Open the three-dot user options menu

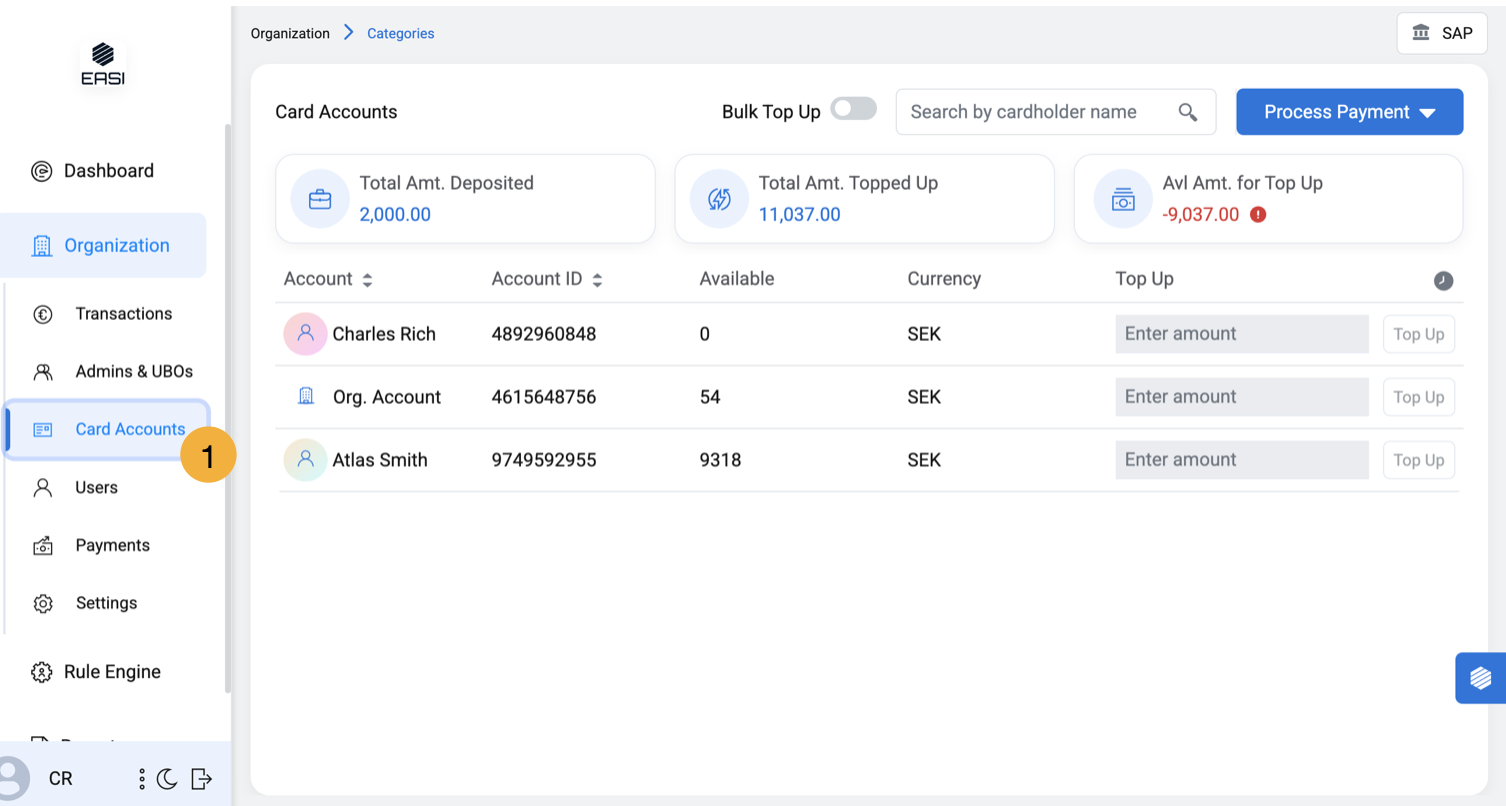tap(142, 778)
